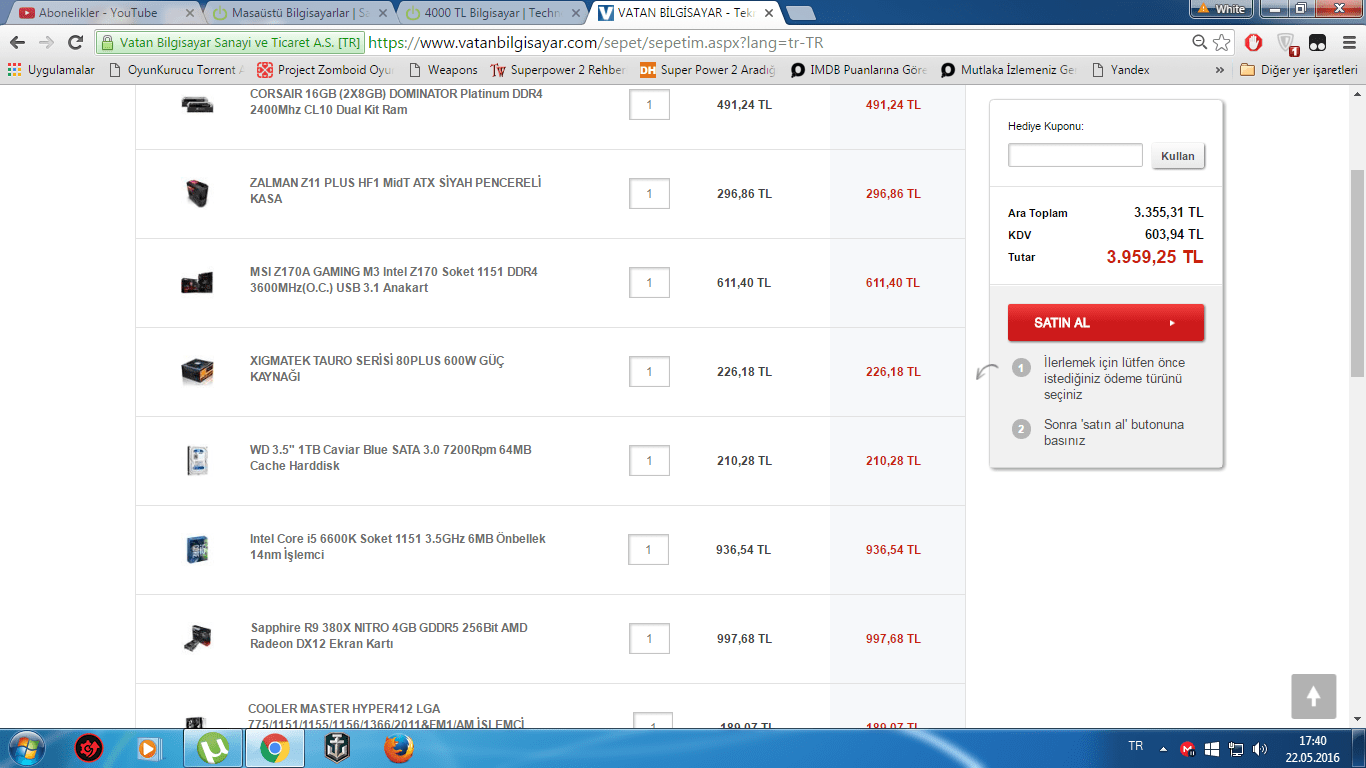Viewport: 1366px width, 768px height.
Task: Launch World of Warships from taskbar
Action: click(x=337, y=748)
